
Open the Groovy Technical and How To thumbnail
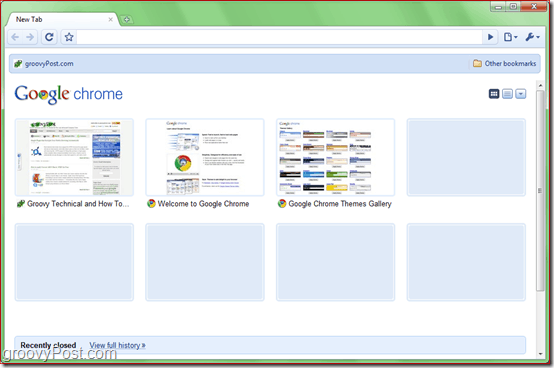click(x=74, y=158)
